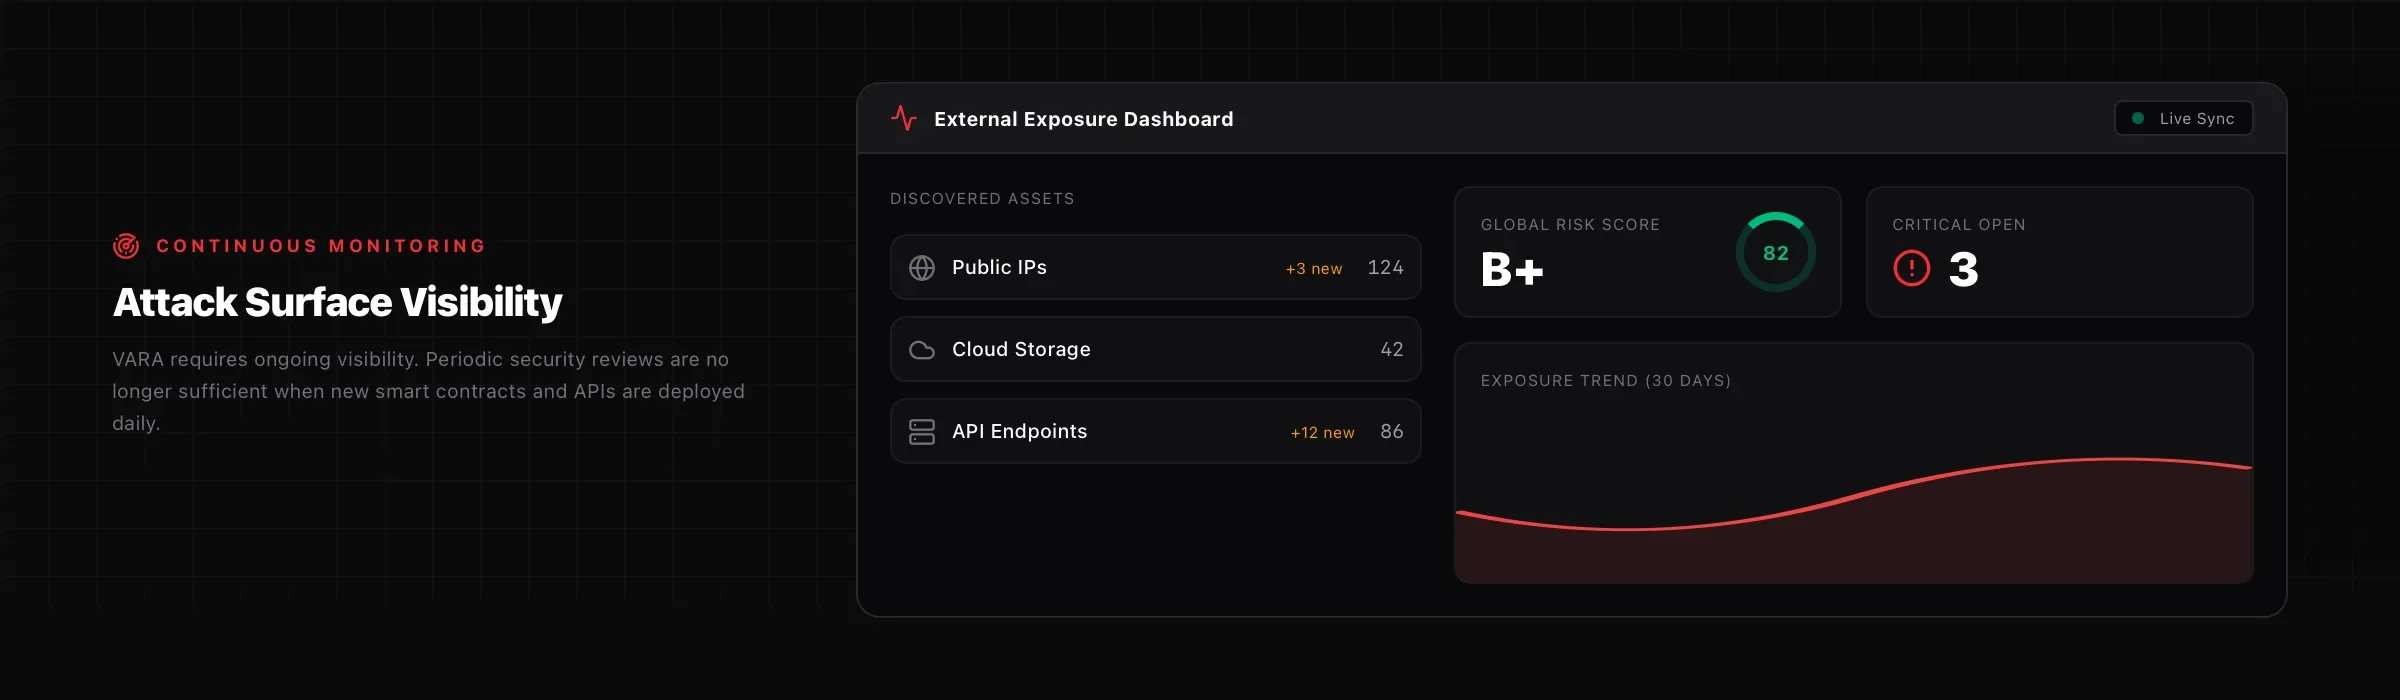Open the Cloud Storage asset row

(1156, 349)
